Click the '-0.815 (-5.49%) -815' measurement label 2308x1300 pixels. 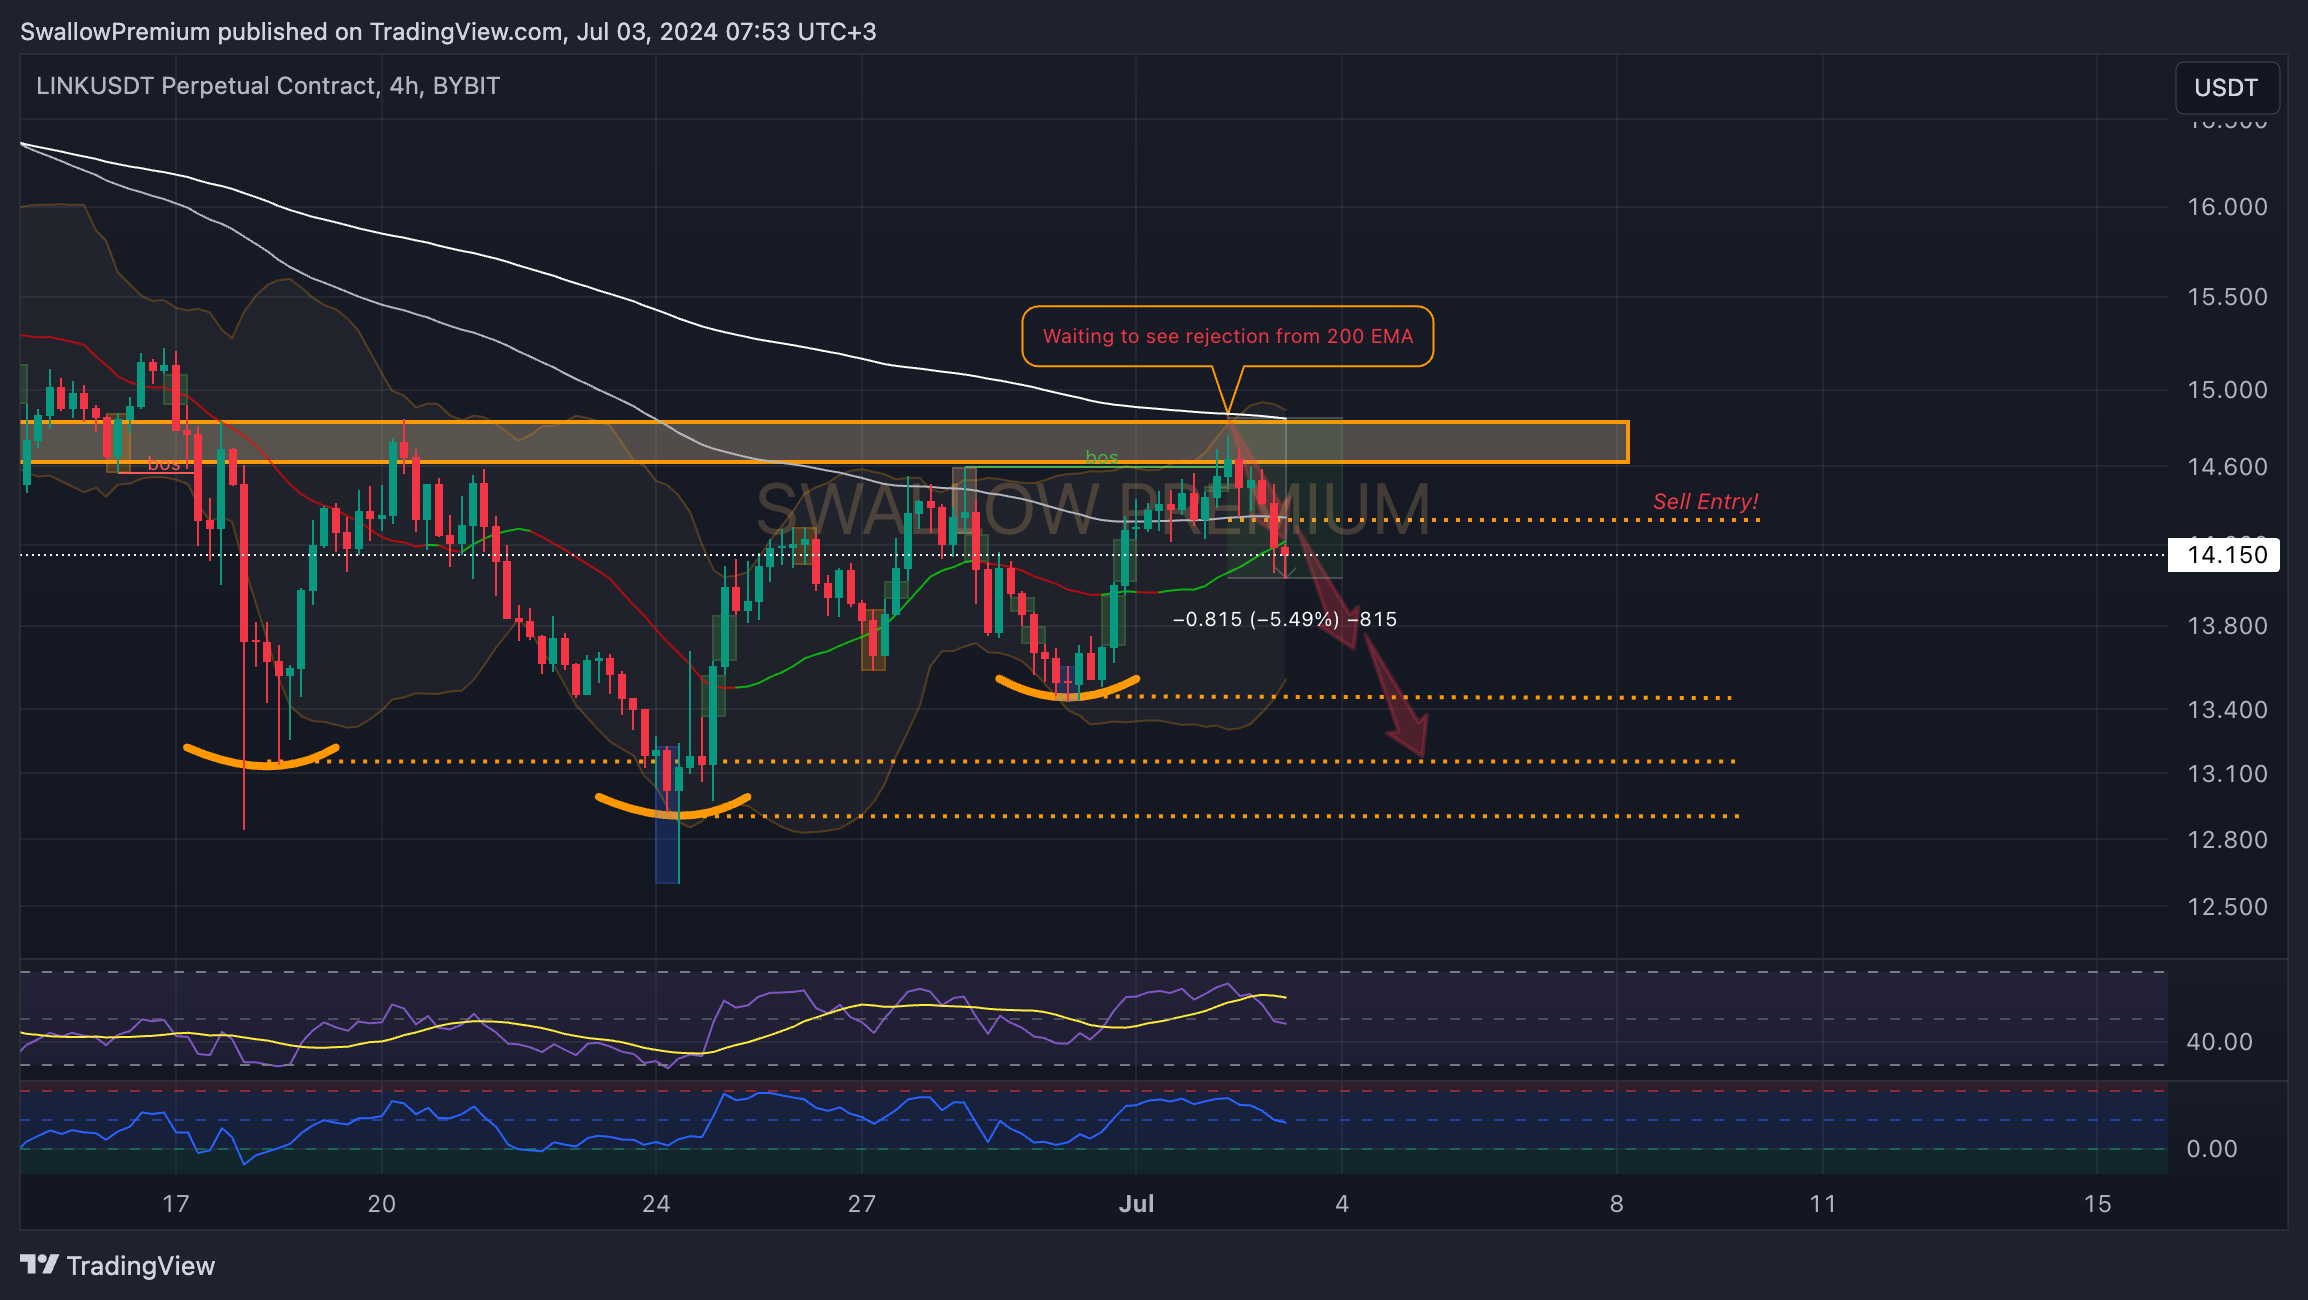tap(1284, 619)
